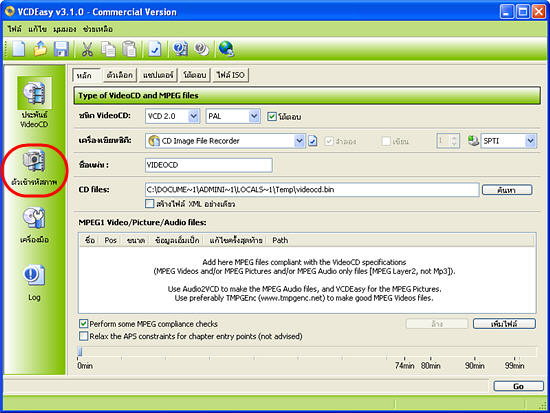This screenshot has width=550, height=413.
Task: Click the 80min capacity marker
Action: click(x=431, y=365)
